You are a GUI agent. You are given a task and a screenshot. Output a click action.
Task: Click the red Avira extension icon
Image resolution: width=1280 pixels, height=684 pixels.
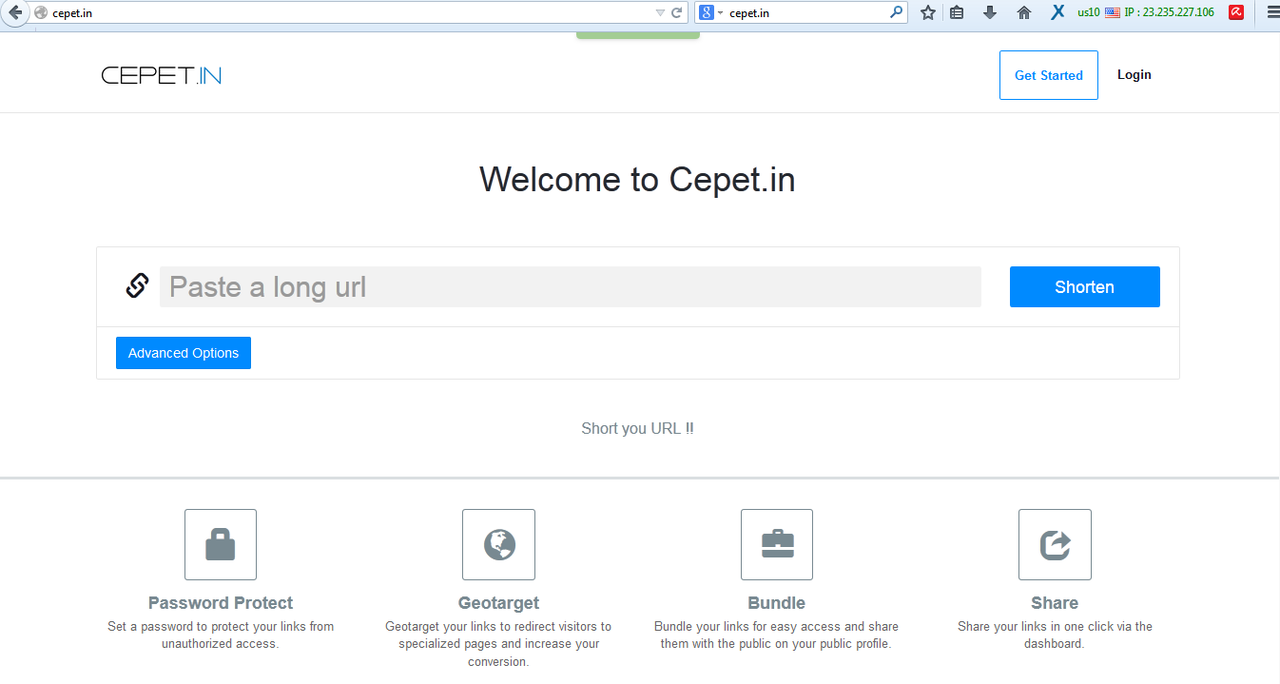1237,13
